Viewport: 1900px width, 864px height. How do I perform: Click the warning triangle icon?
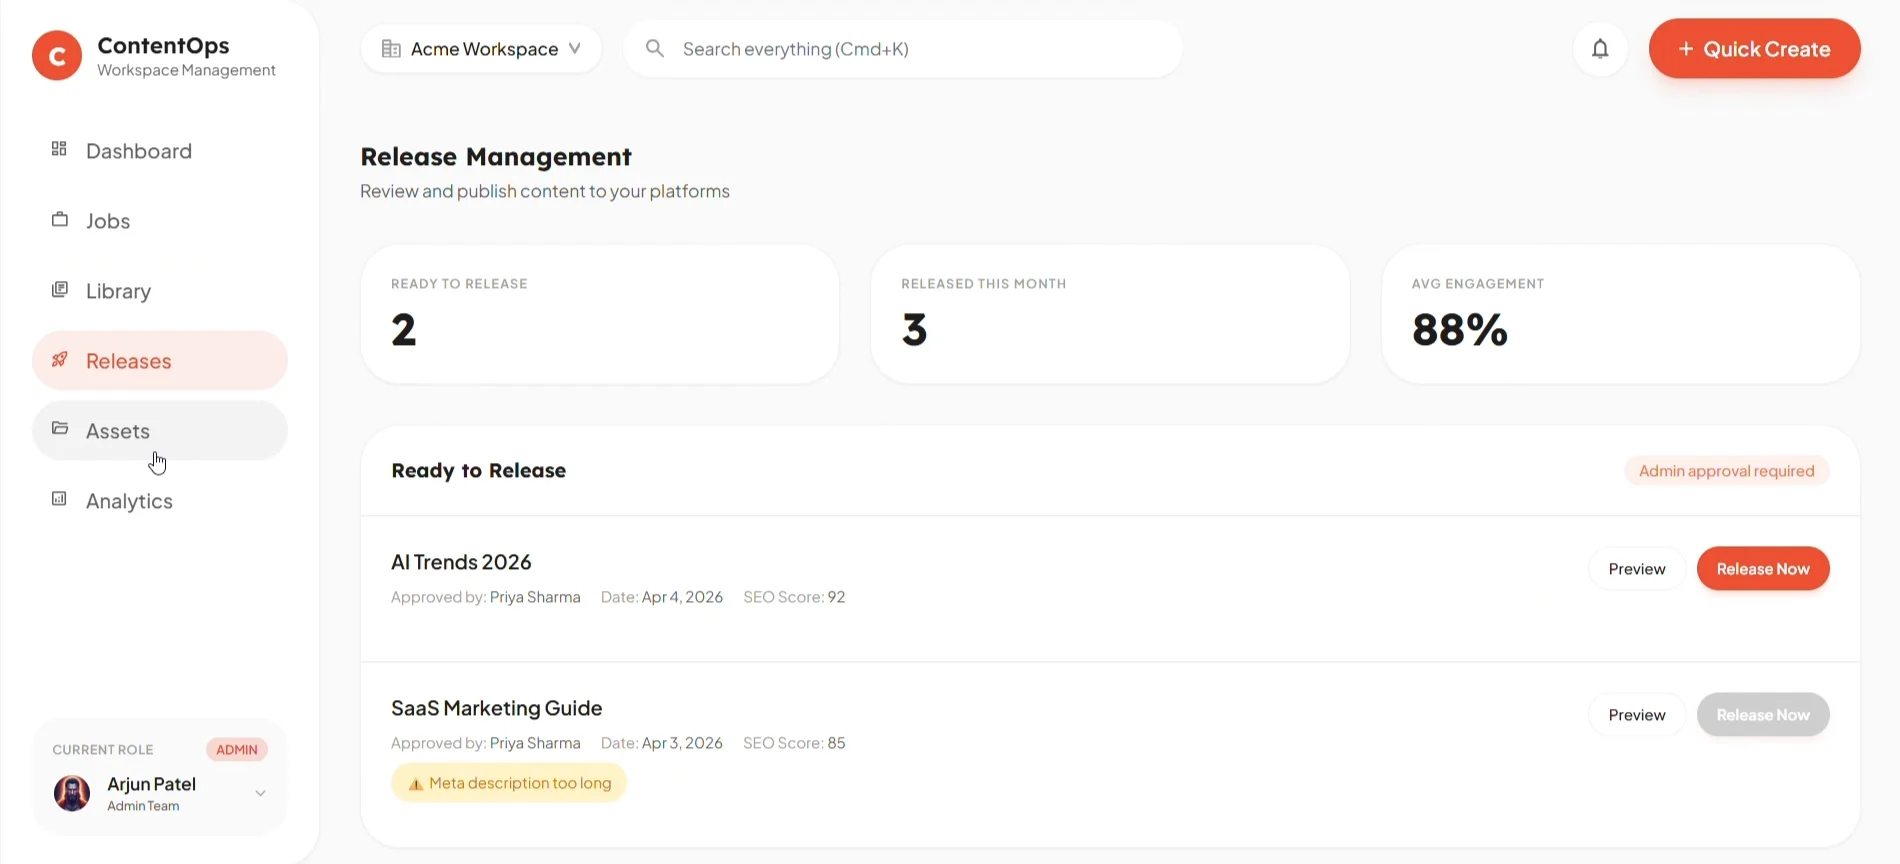[x=416, y=784]
